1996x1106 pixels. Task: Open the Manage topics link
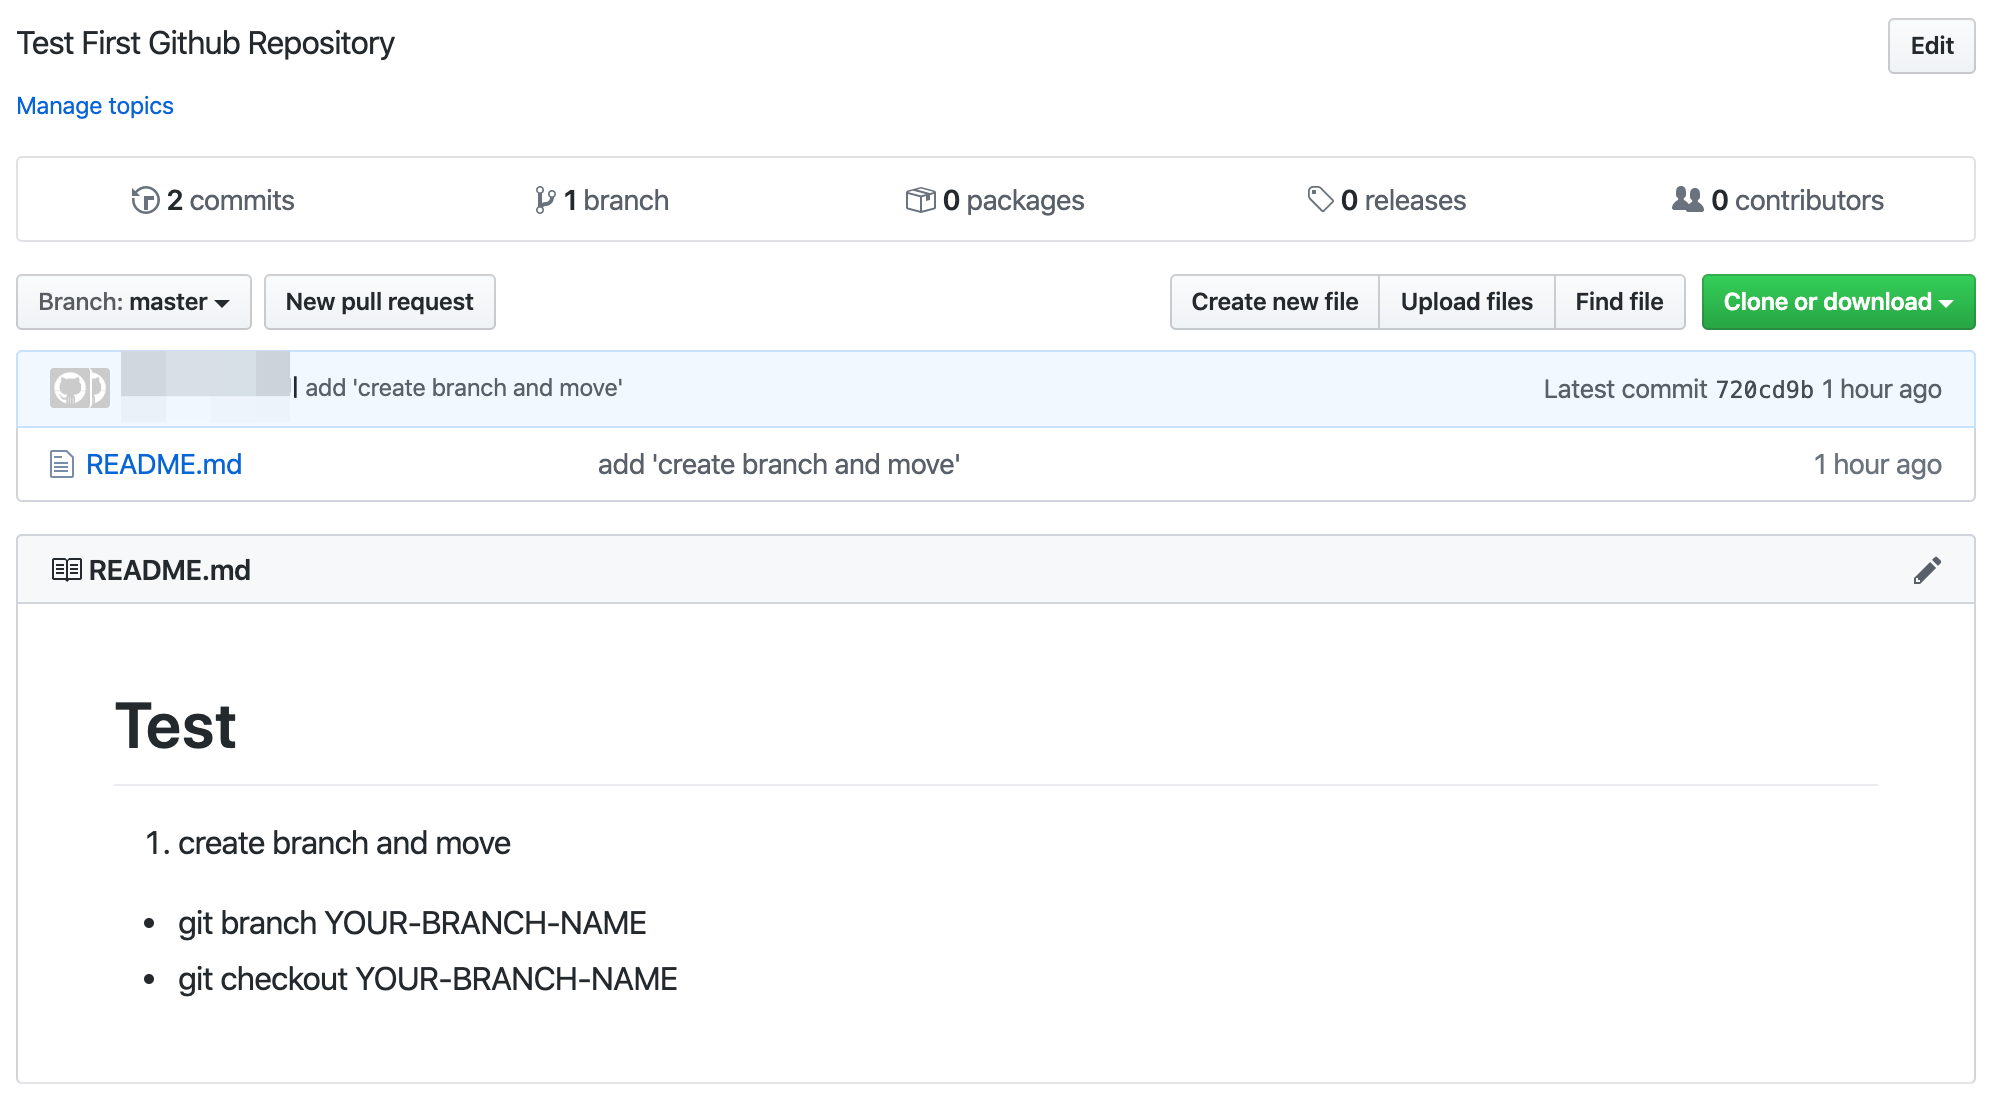coord(95,106)
